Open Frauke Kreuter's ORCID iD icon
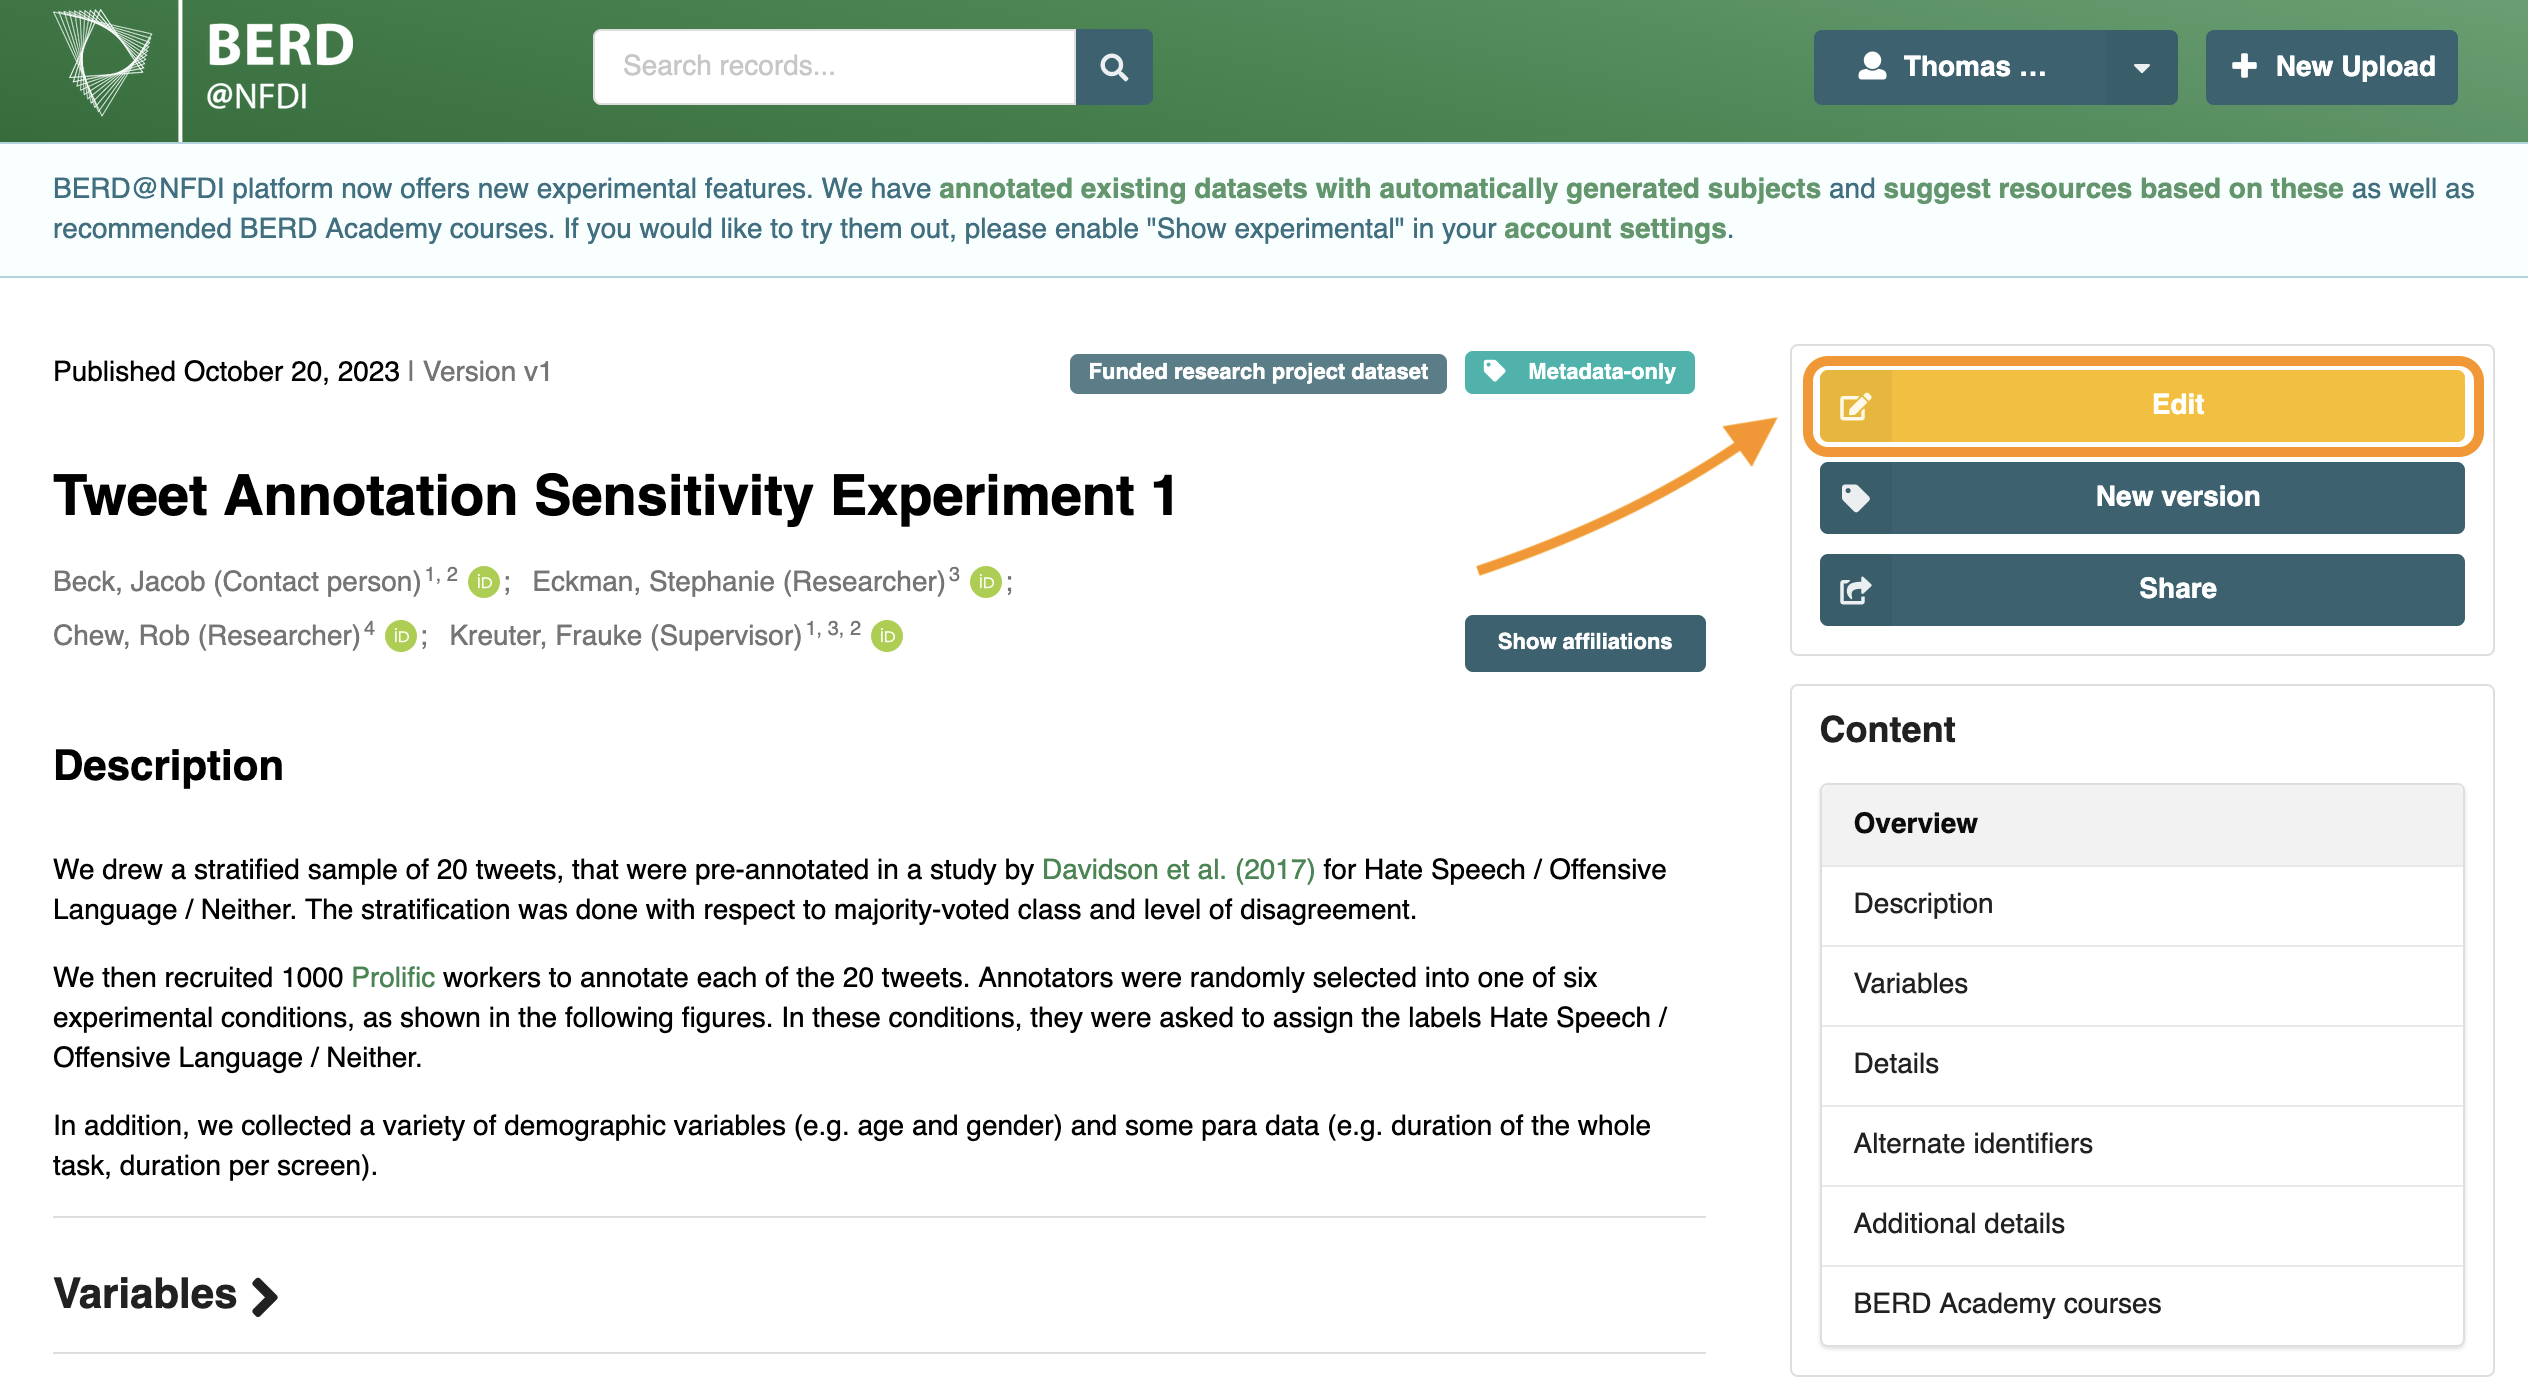Image resolution: width=2528 pixels, height=1400 pixels. pyautogui.click(x=887, y=636)
